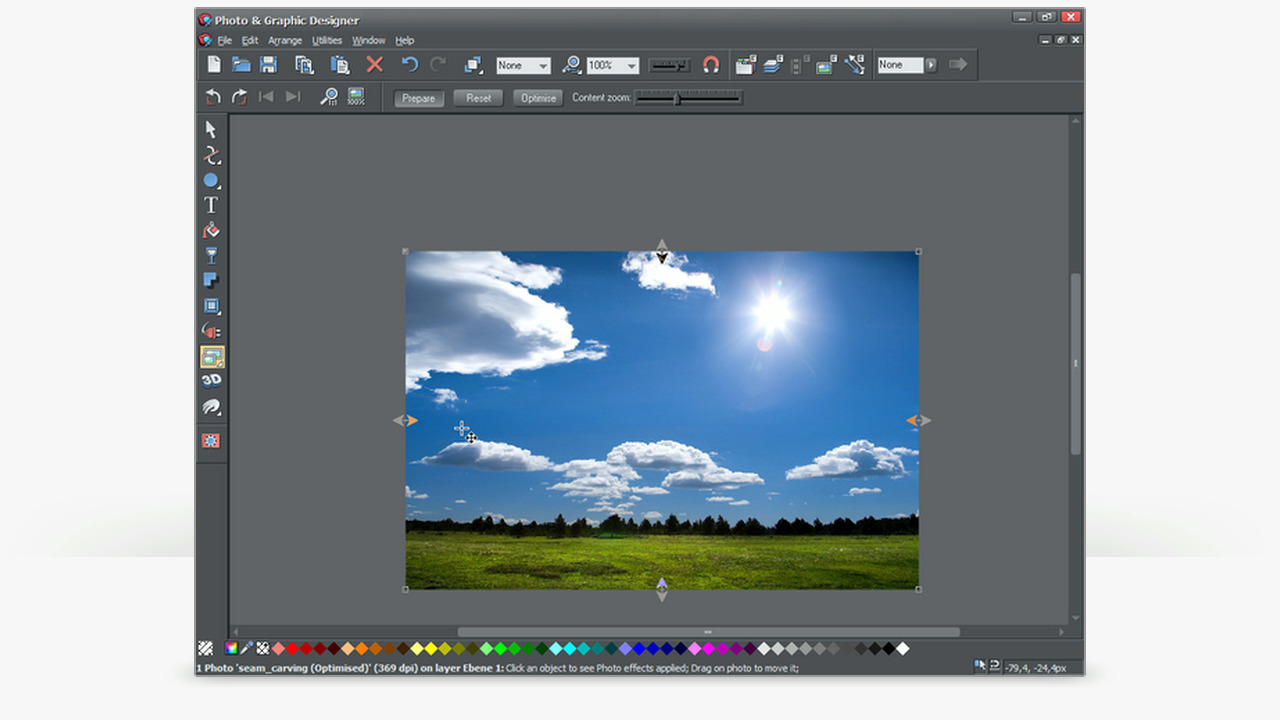Viewport: 1280px width, 720px height.
Task: Click the vertical scrollbar thumb
Action: tap(1076, 364)
